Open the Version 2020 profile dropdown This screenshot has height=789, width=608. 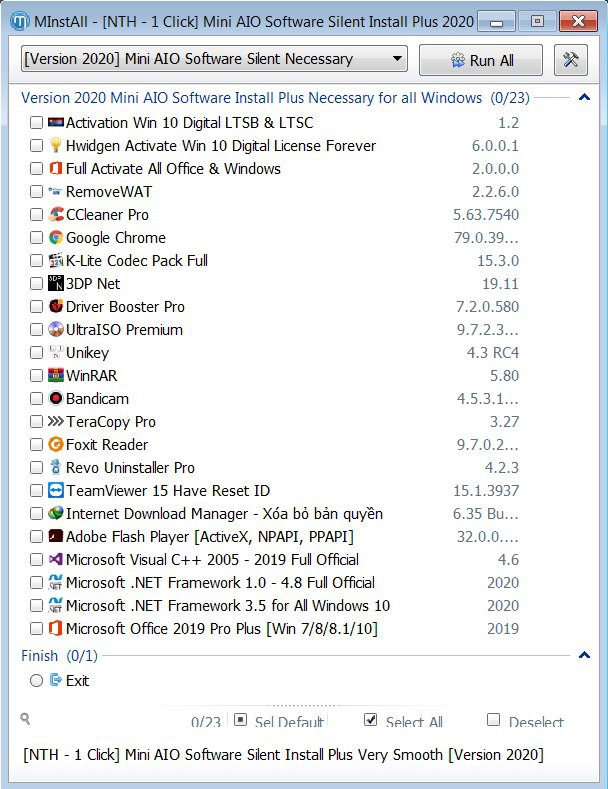[214, 59]
